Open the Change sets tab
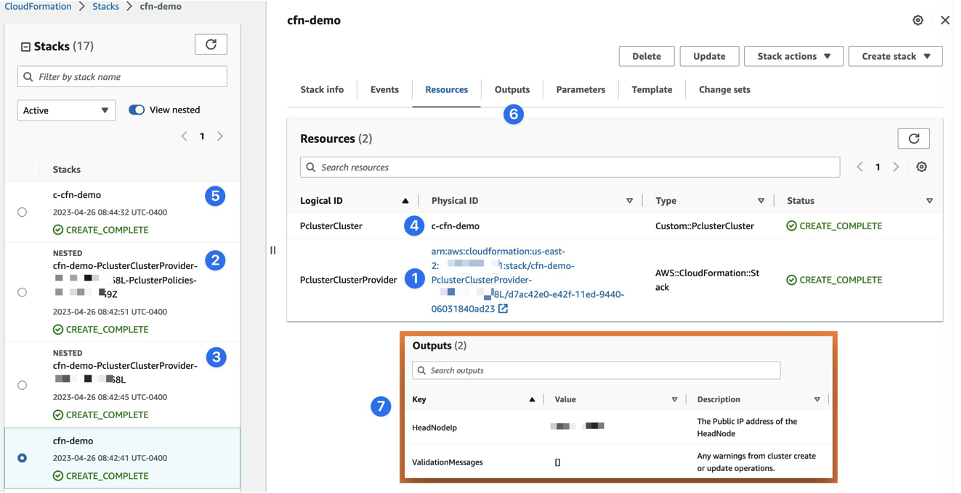Screen dimensions: 961x493 [x=724, y=90]
